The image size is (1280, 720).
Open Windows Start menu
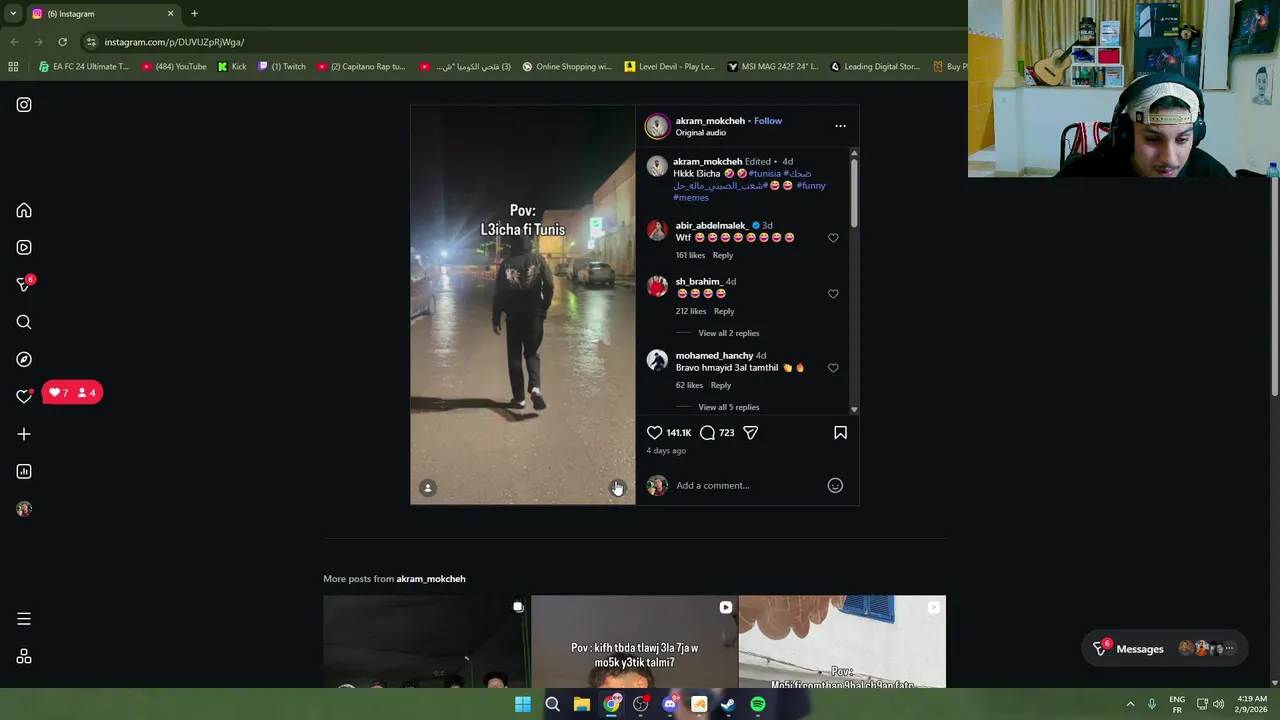point(522,704)
